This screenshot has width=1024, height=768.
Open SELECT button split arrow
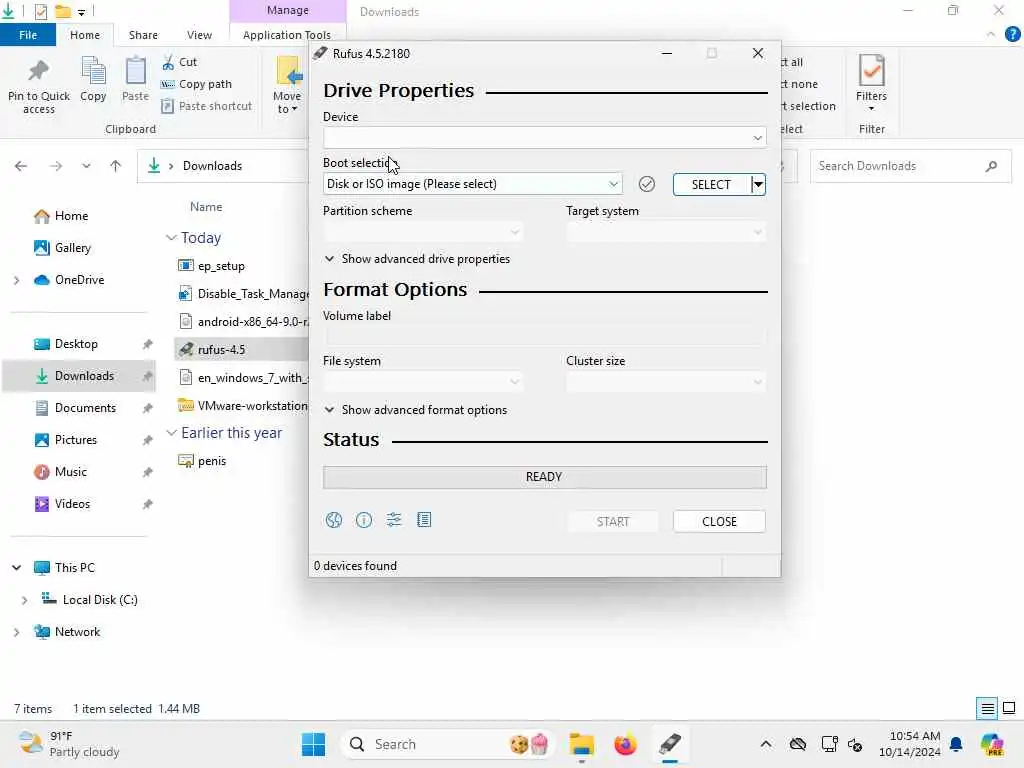tap(758, 185)
